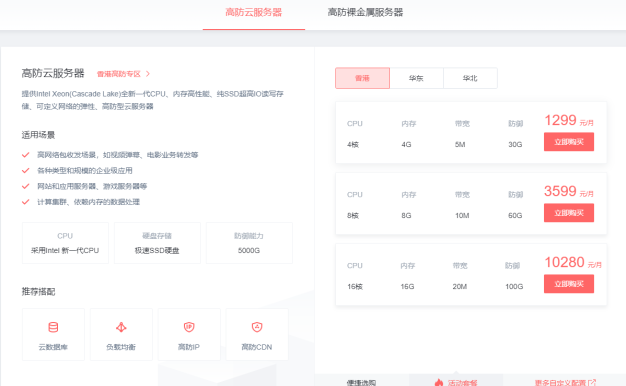The image size is (626, 386).
Task: Click the 网站和应用服务器、游戏服务器等 line
Action: [x=92, y=186]
